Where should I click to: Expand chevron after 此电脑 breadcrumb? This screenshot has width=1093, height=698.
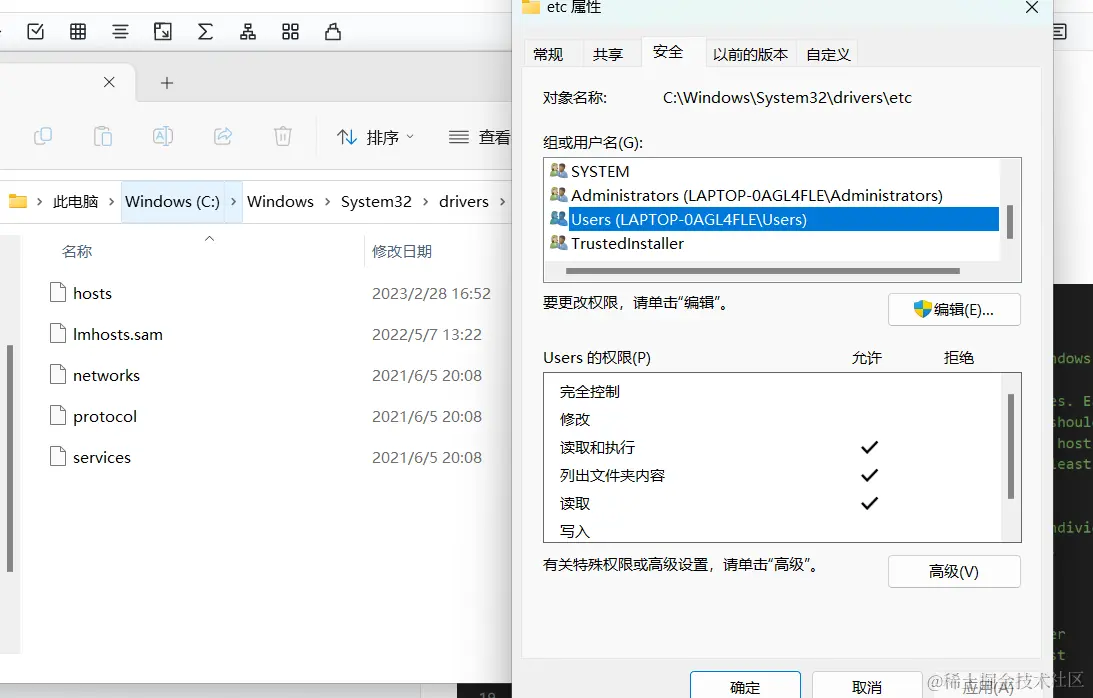[112, 202]
